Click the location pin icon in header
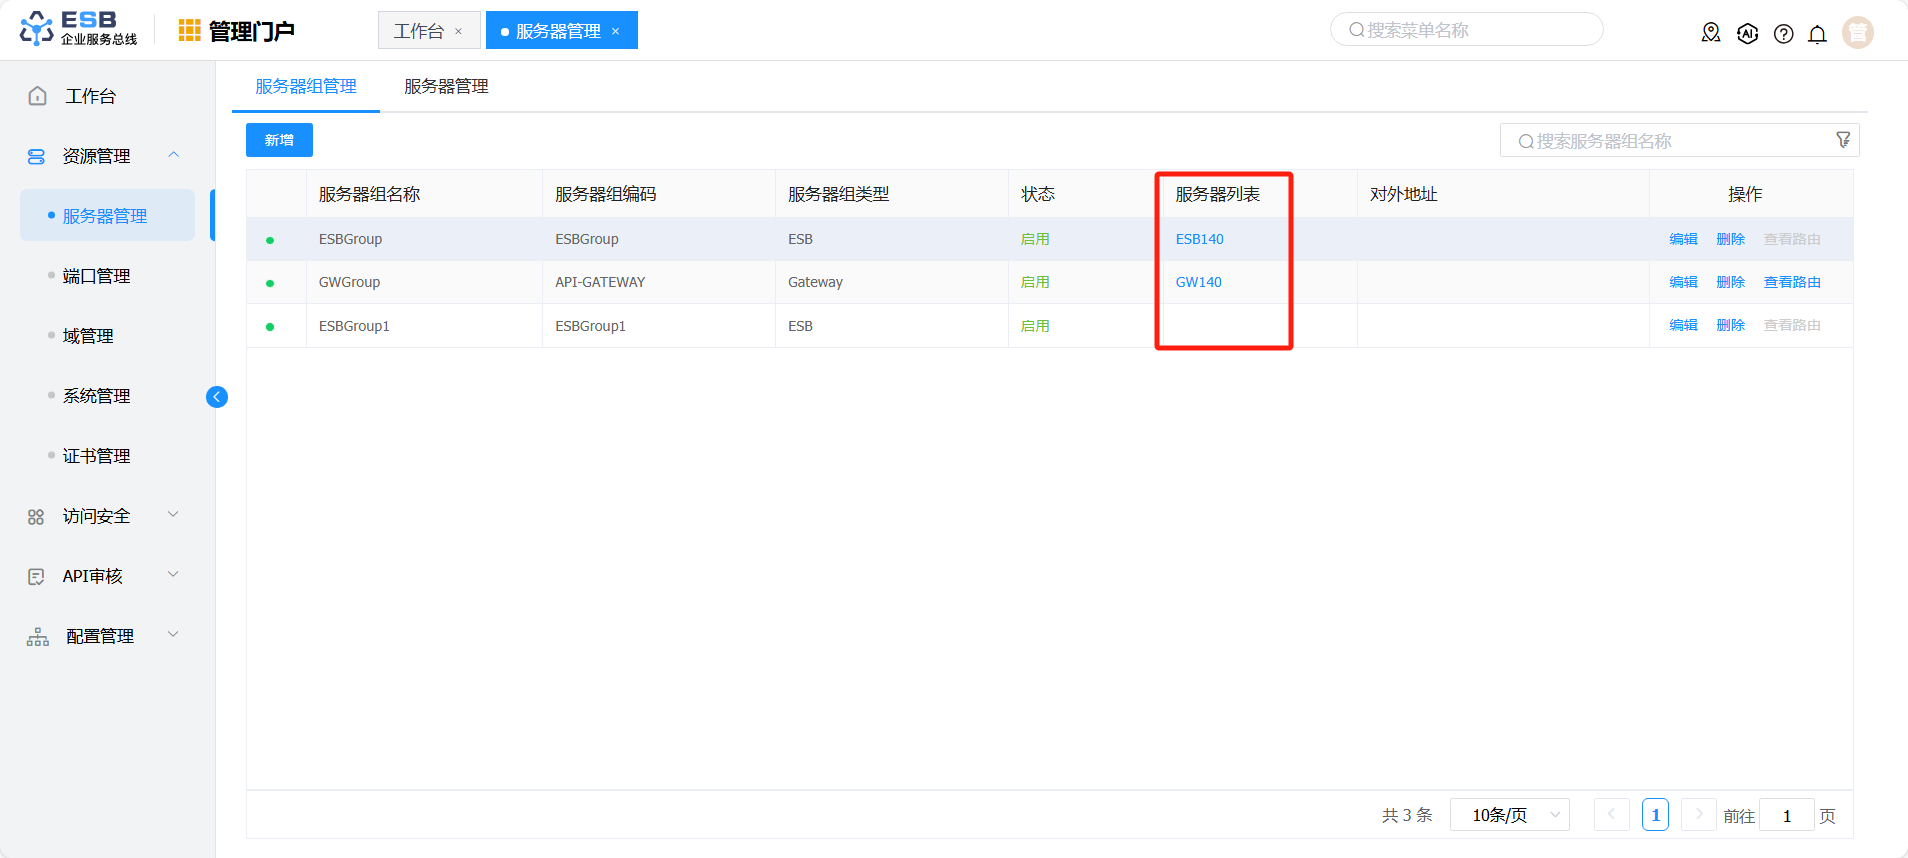Viewport: 1908px width, 858px height. 1711,33
